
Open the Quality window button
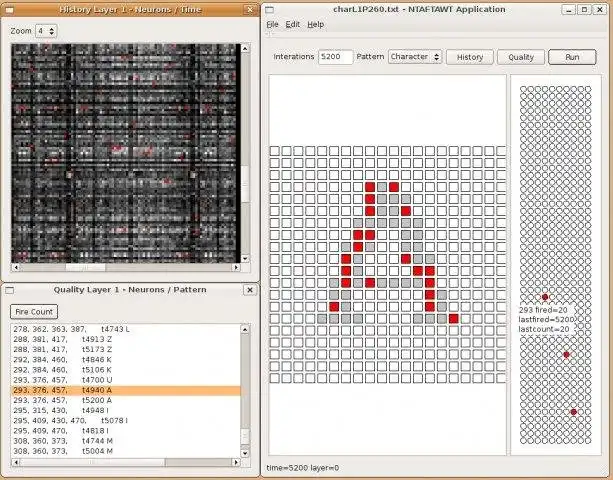click(x=521, y=57)
